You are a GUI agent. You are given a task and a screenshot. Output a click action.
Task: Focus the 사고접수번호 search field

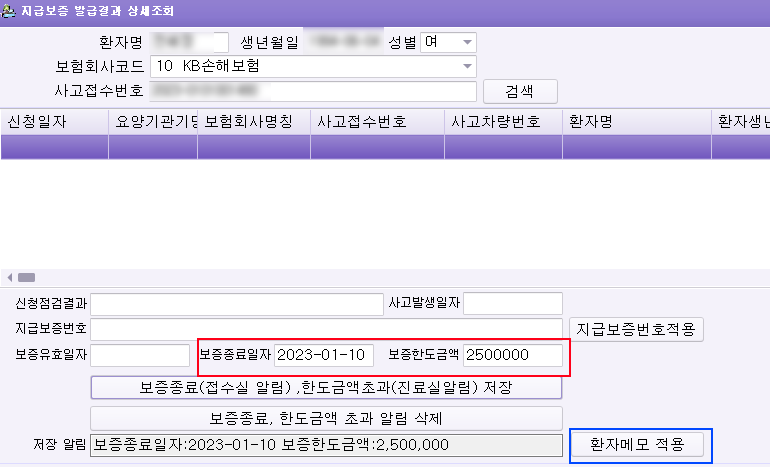[313, 92]
